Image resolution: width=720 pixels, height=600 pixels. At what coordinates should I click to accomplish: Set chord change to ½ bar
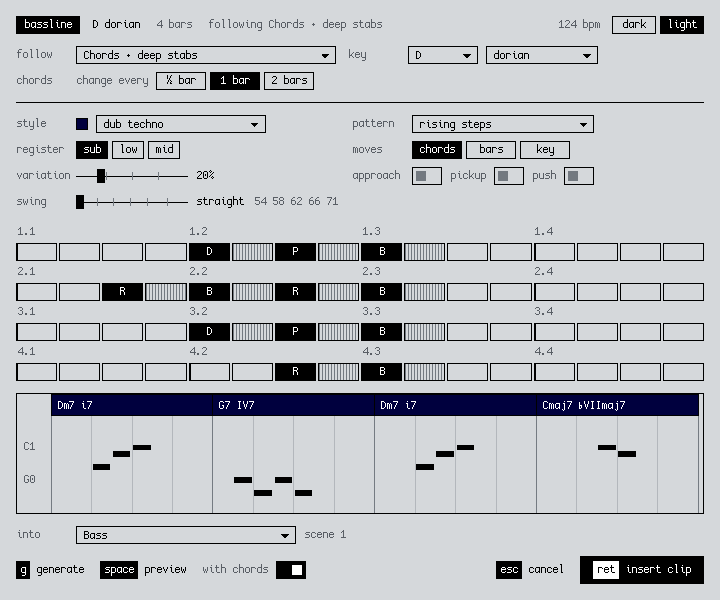pos(181,81)
